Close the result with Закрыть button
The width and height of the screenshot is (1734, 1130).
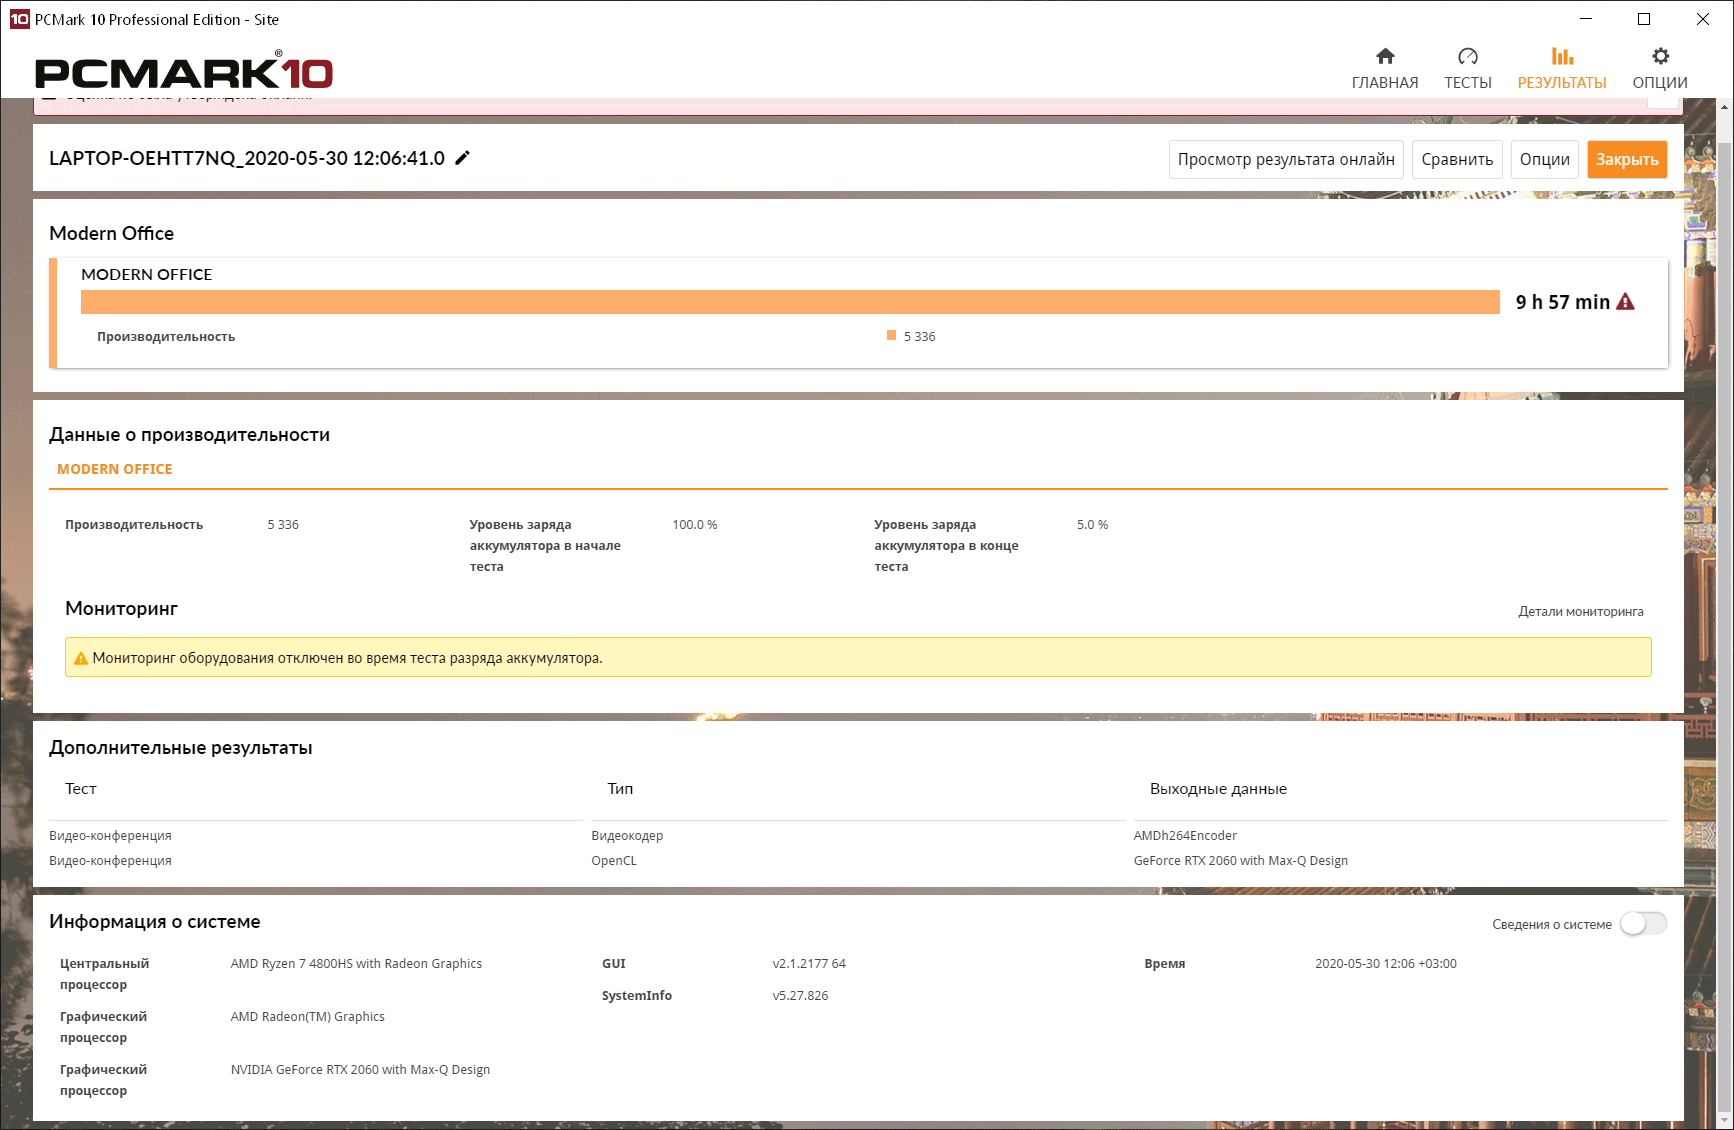coord(1627,160)
